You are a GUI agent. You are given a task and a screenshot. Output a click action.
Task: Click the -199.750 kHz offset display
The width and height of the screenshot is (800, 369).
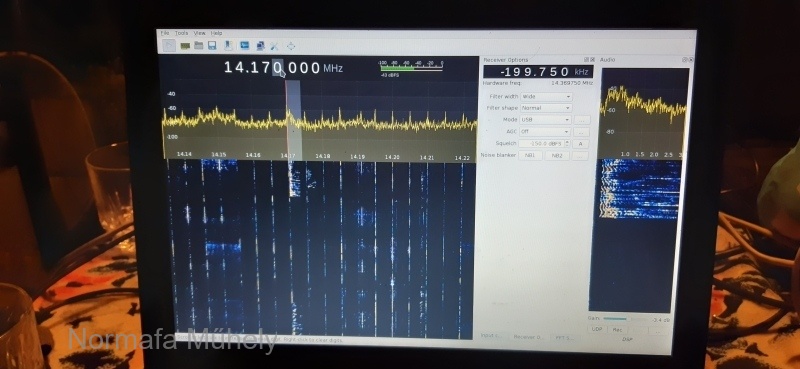point(538,72)
